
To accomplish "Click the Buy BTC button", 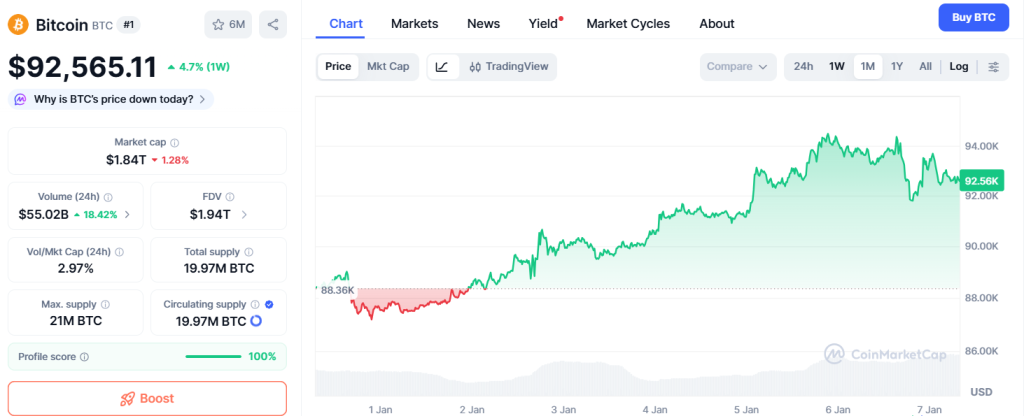I will point(972,18).
